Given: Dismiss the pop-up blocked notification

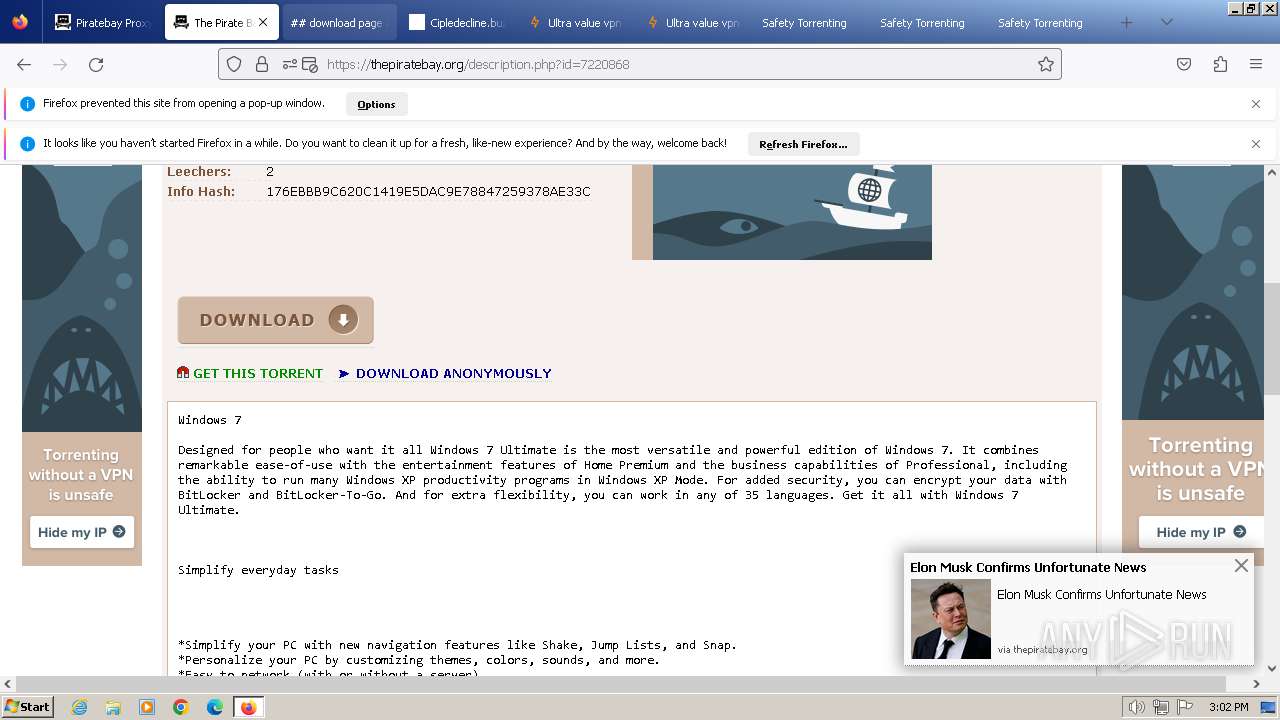Looking at the screenshot, I should tap(1256, 104).
